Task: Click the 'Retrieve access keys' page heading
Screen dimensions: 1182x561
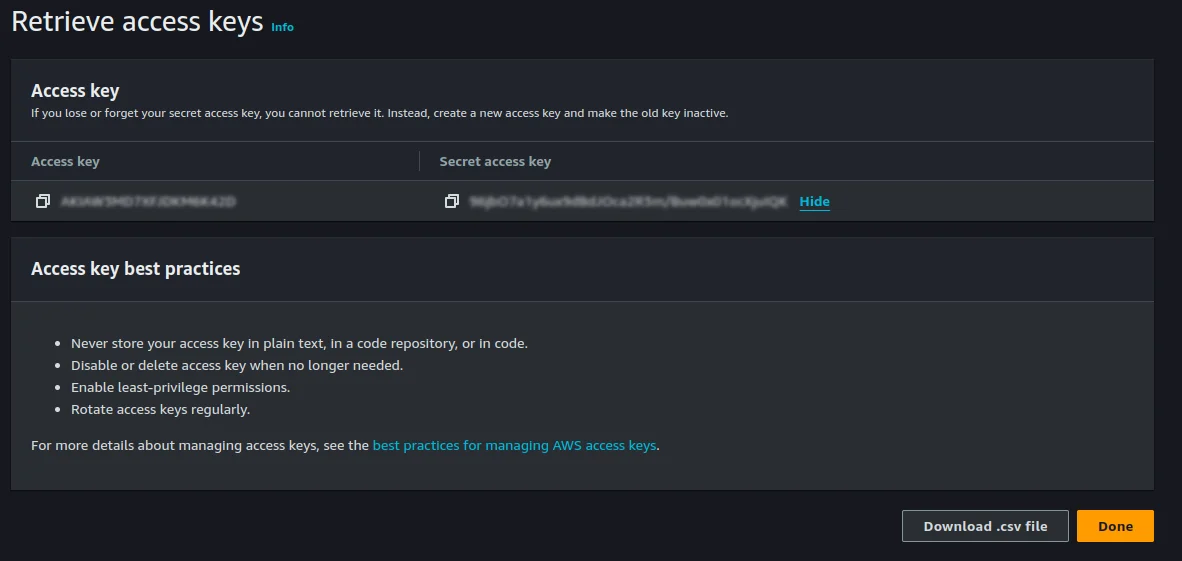Action: click(137, 22)
